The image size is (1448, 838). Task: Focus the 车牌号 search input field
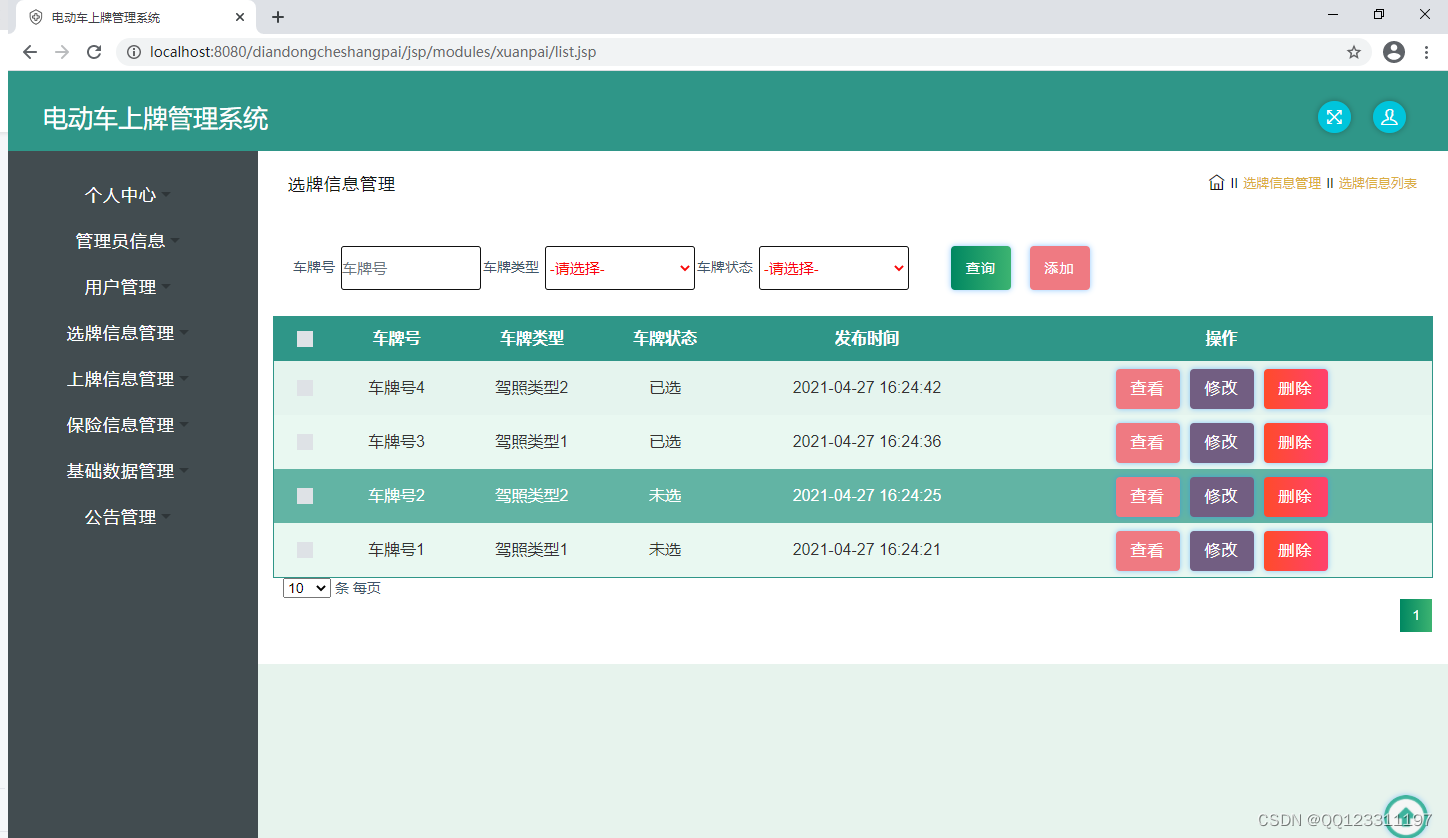click(x=411, y=268)
